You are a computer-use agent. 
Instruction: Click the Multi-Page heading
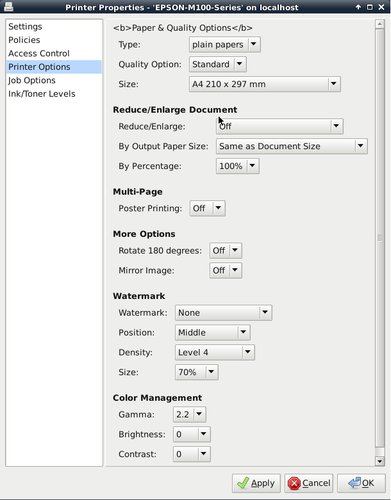point(138,192)
